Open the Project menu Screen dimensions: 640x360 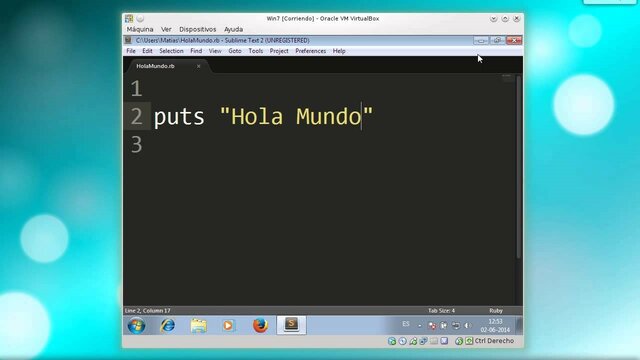tap(279, 51)
